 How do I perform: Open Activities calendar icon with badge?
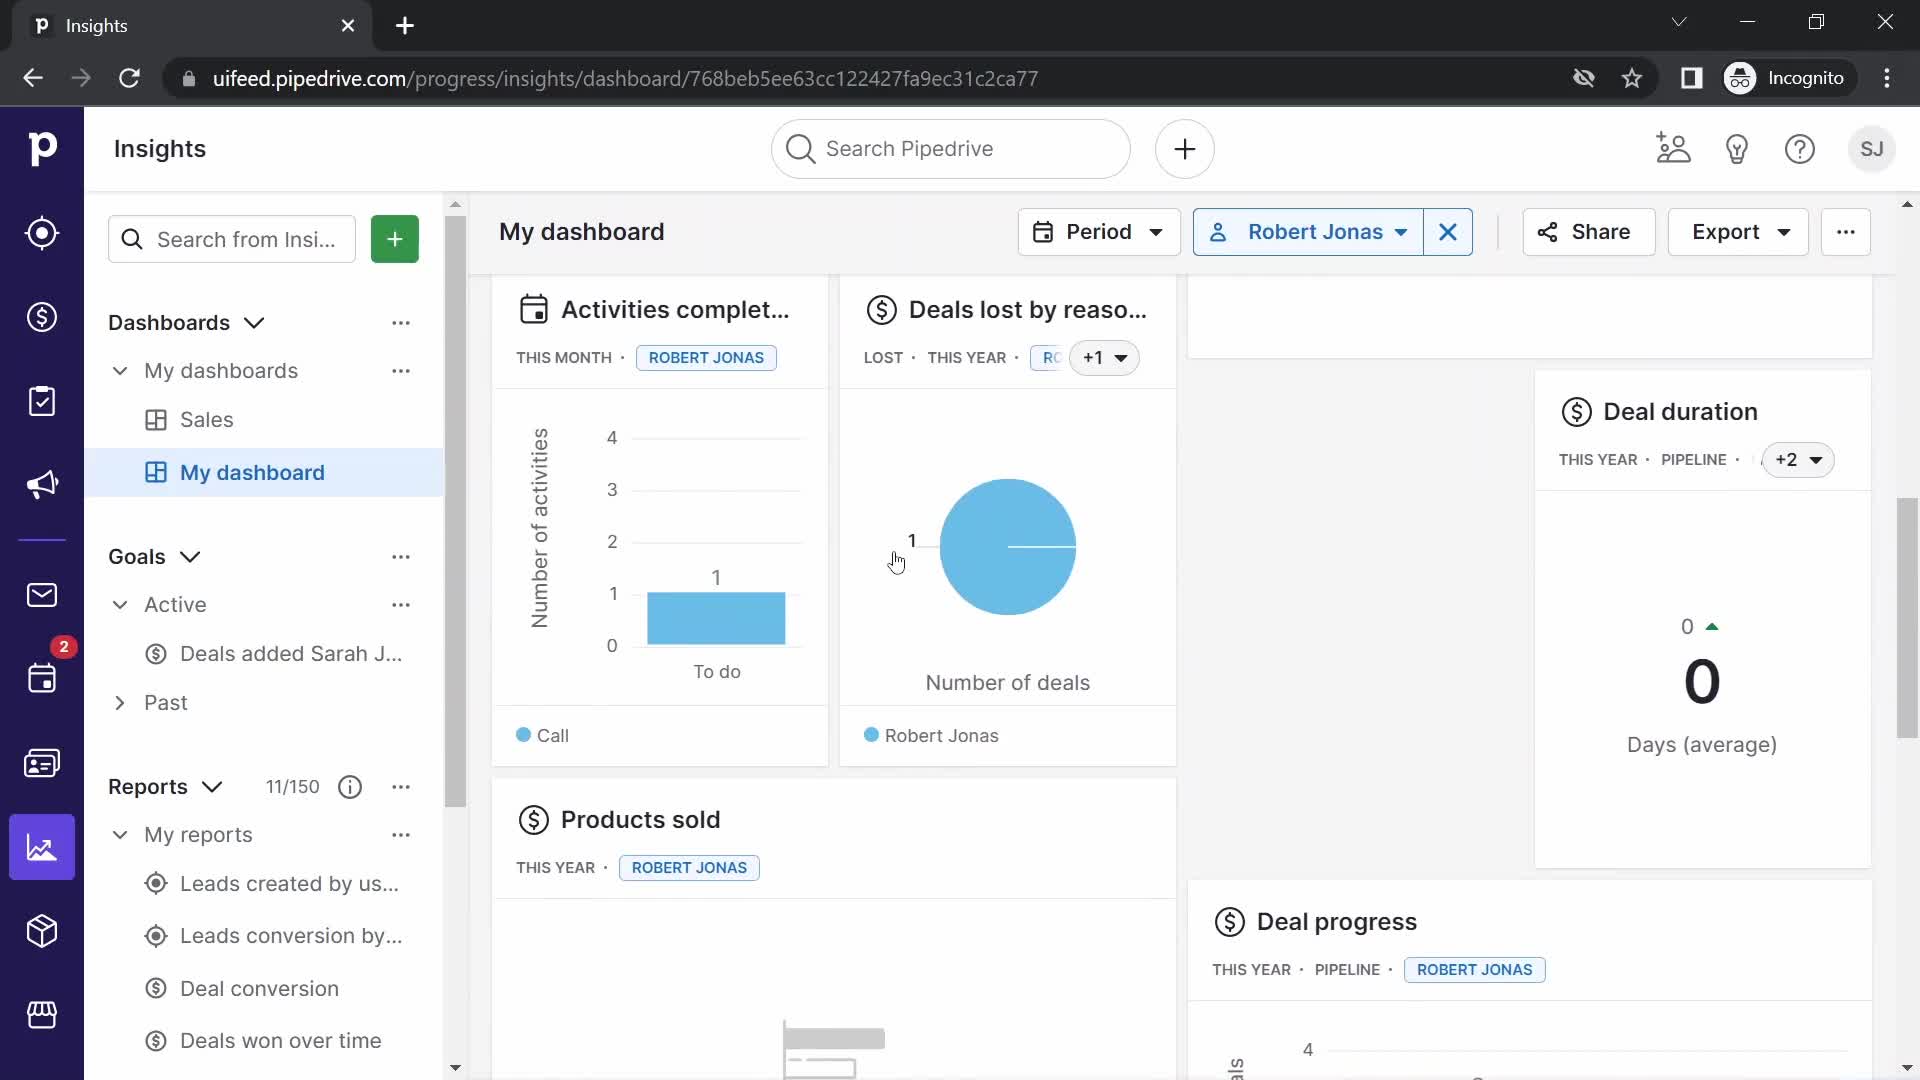pyautogui.click(x=42, y=679)
